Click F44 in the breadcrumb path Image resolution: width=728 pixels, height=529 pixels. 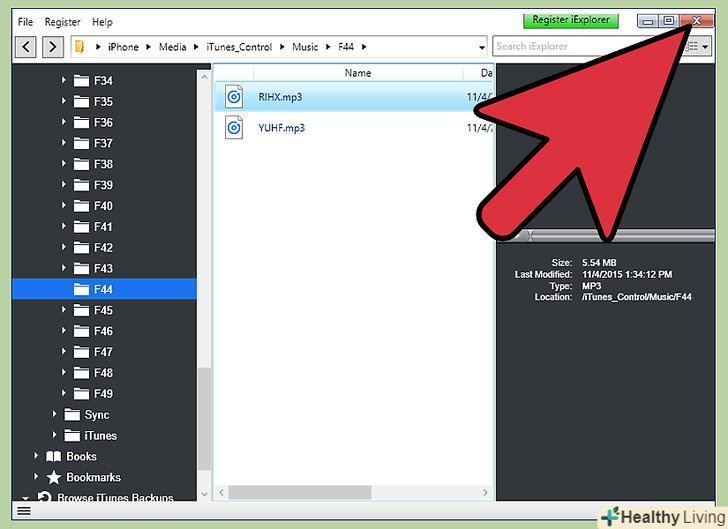346,47
